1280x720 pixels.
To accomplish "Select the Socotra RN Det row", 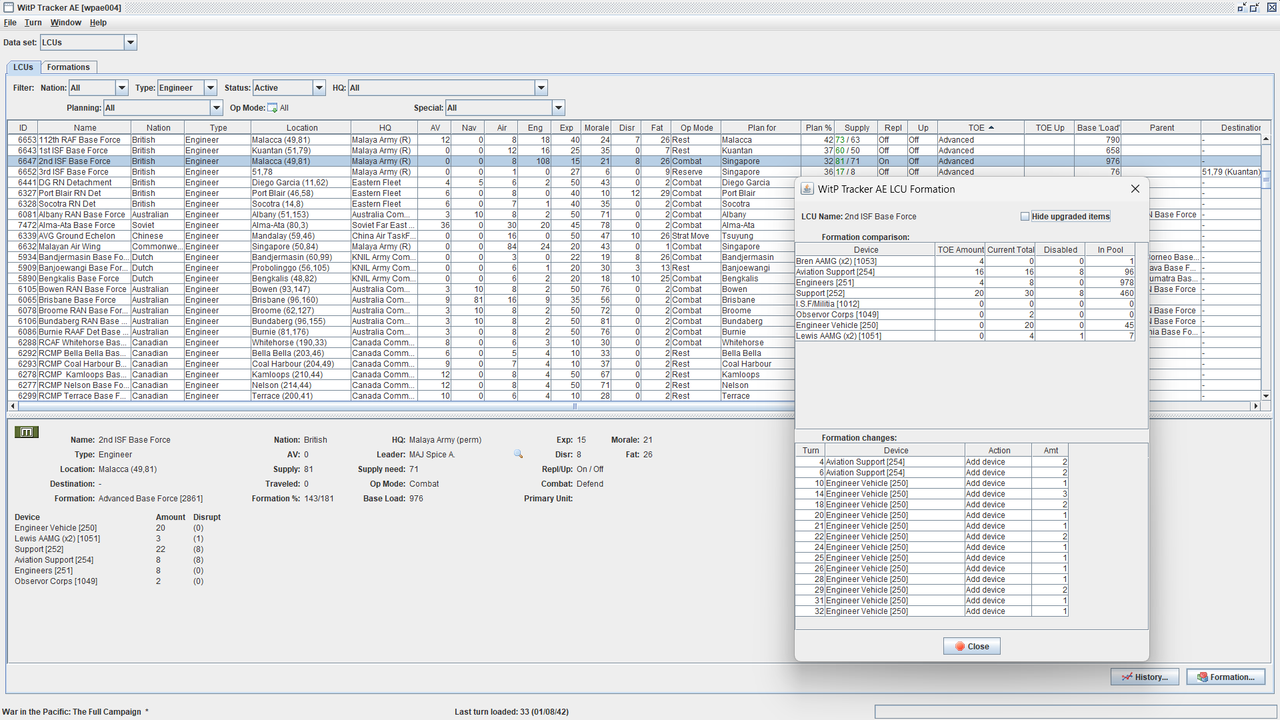I will tap(401, 203).
